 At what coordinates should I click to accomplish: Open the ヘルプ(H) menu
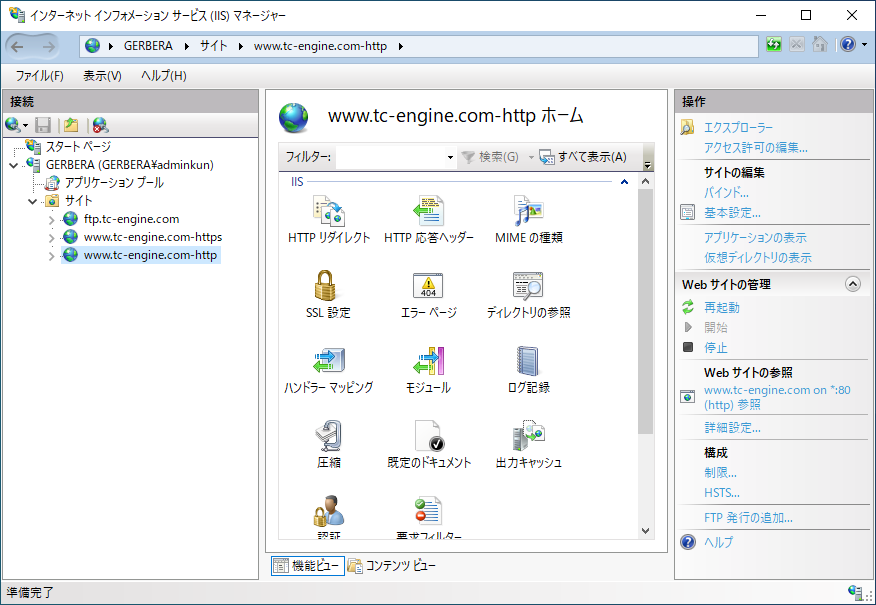click(164, 76)
